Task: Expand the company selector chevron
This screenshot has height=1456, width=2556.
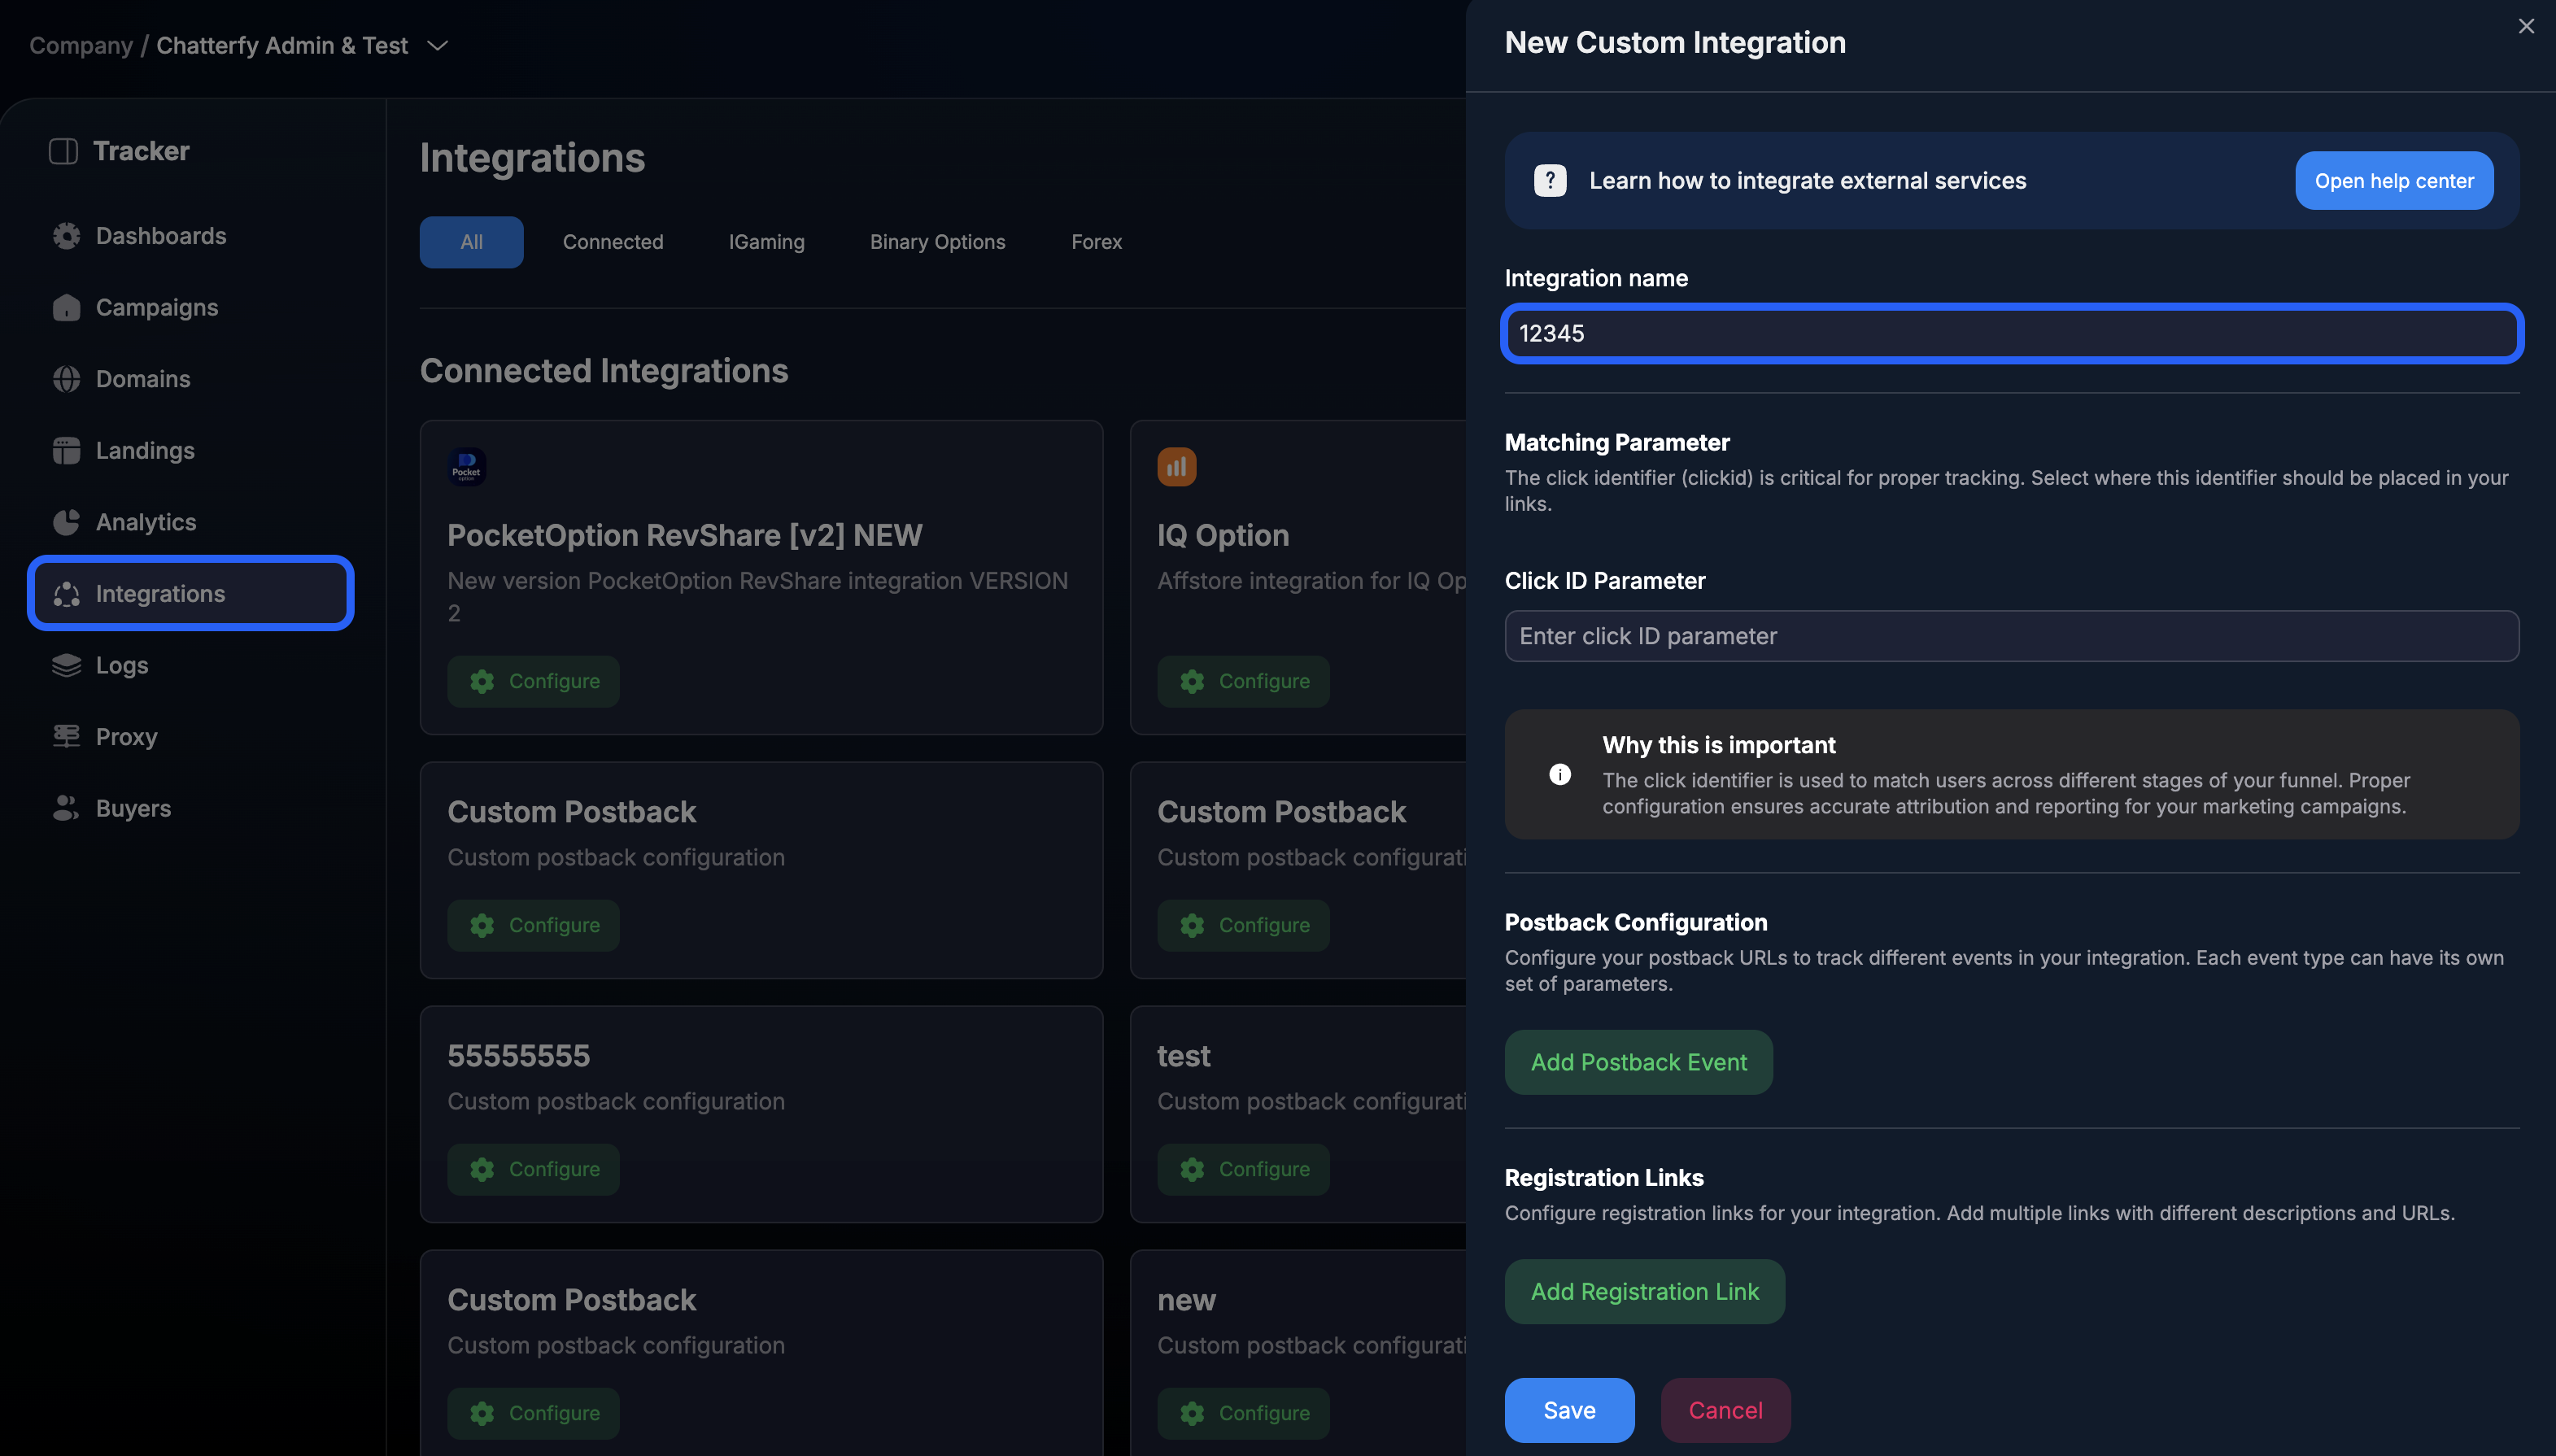Action: [437, 46]
